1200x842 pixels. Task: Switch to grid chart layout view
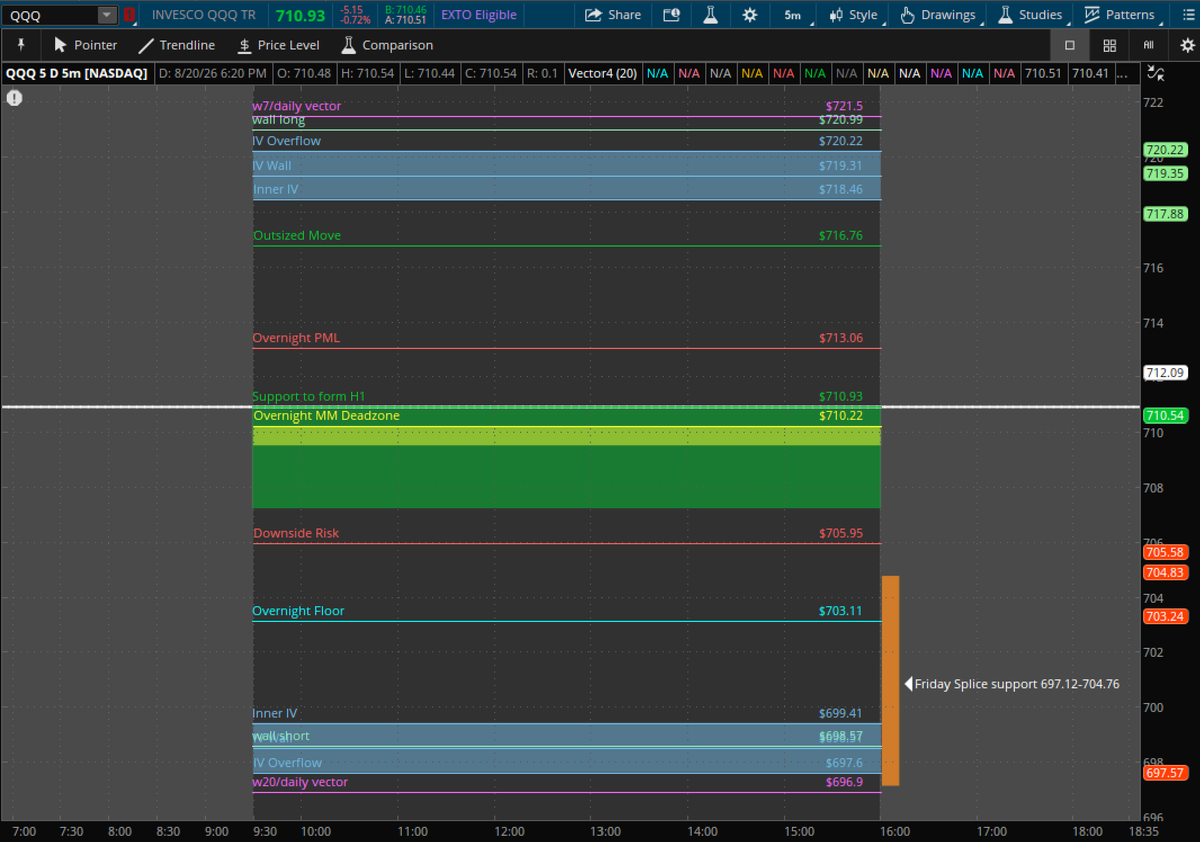pyautogui.click(x=1109, y=45)
